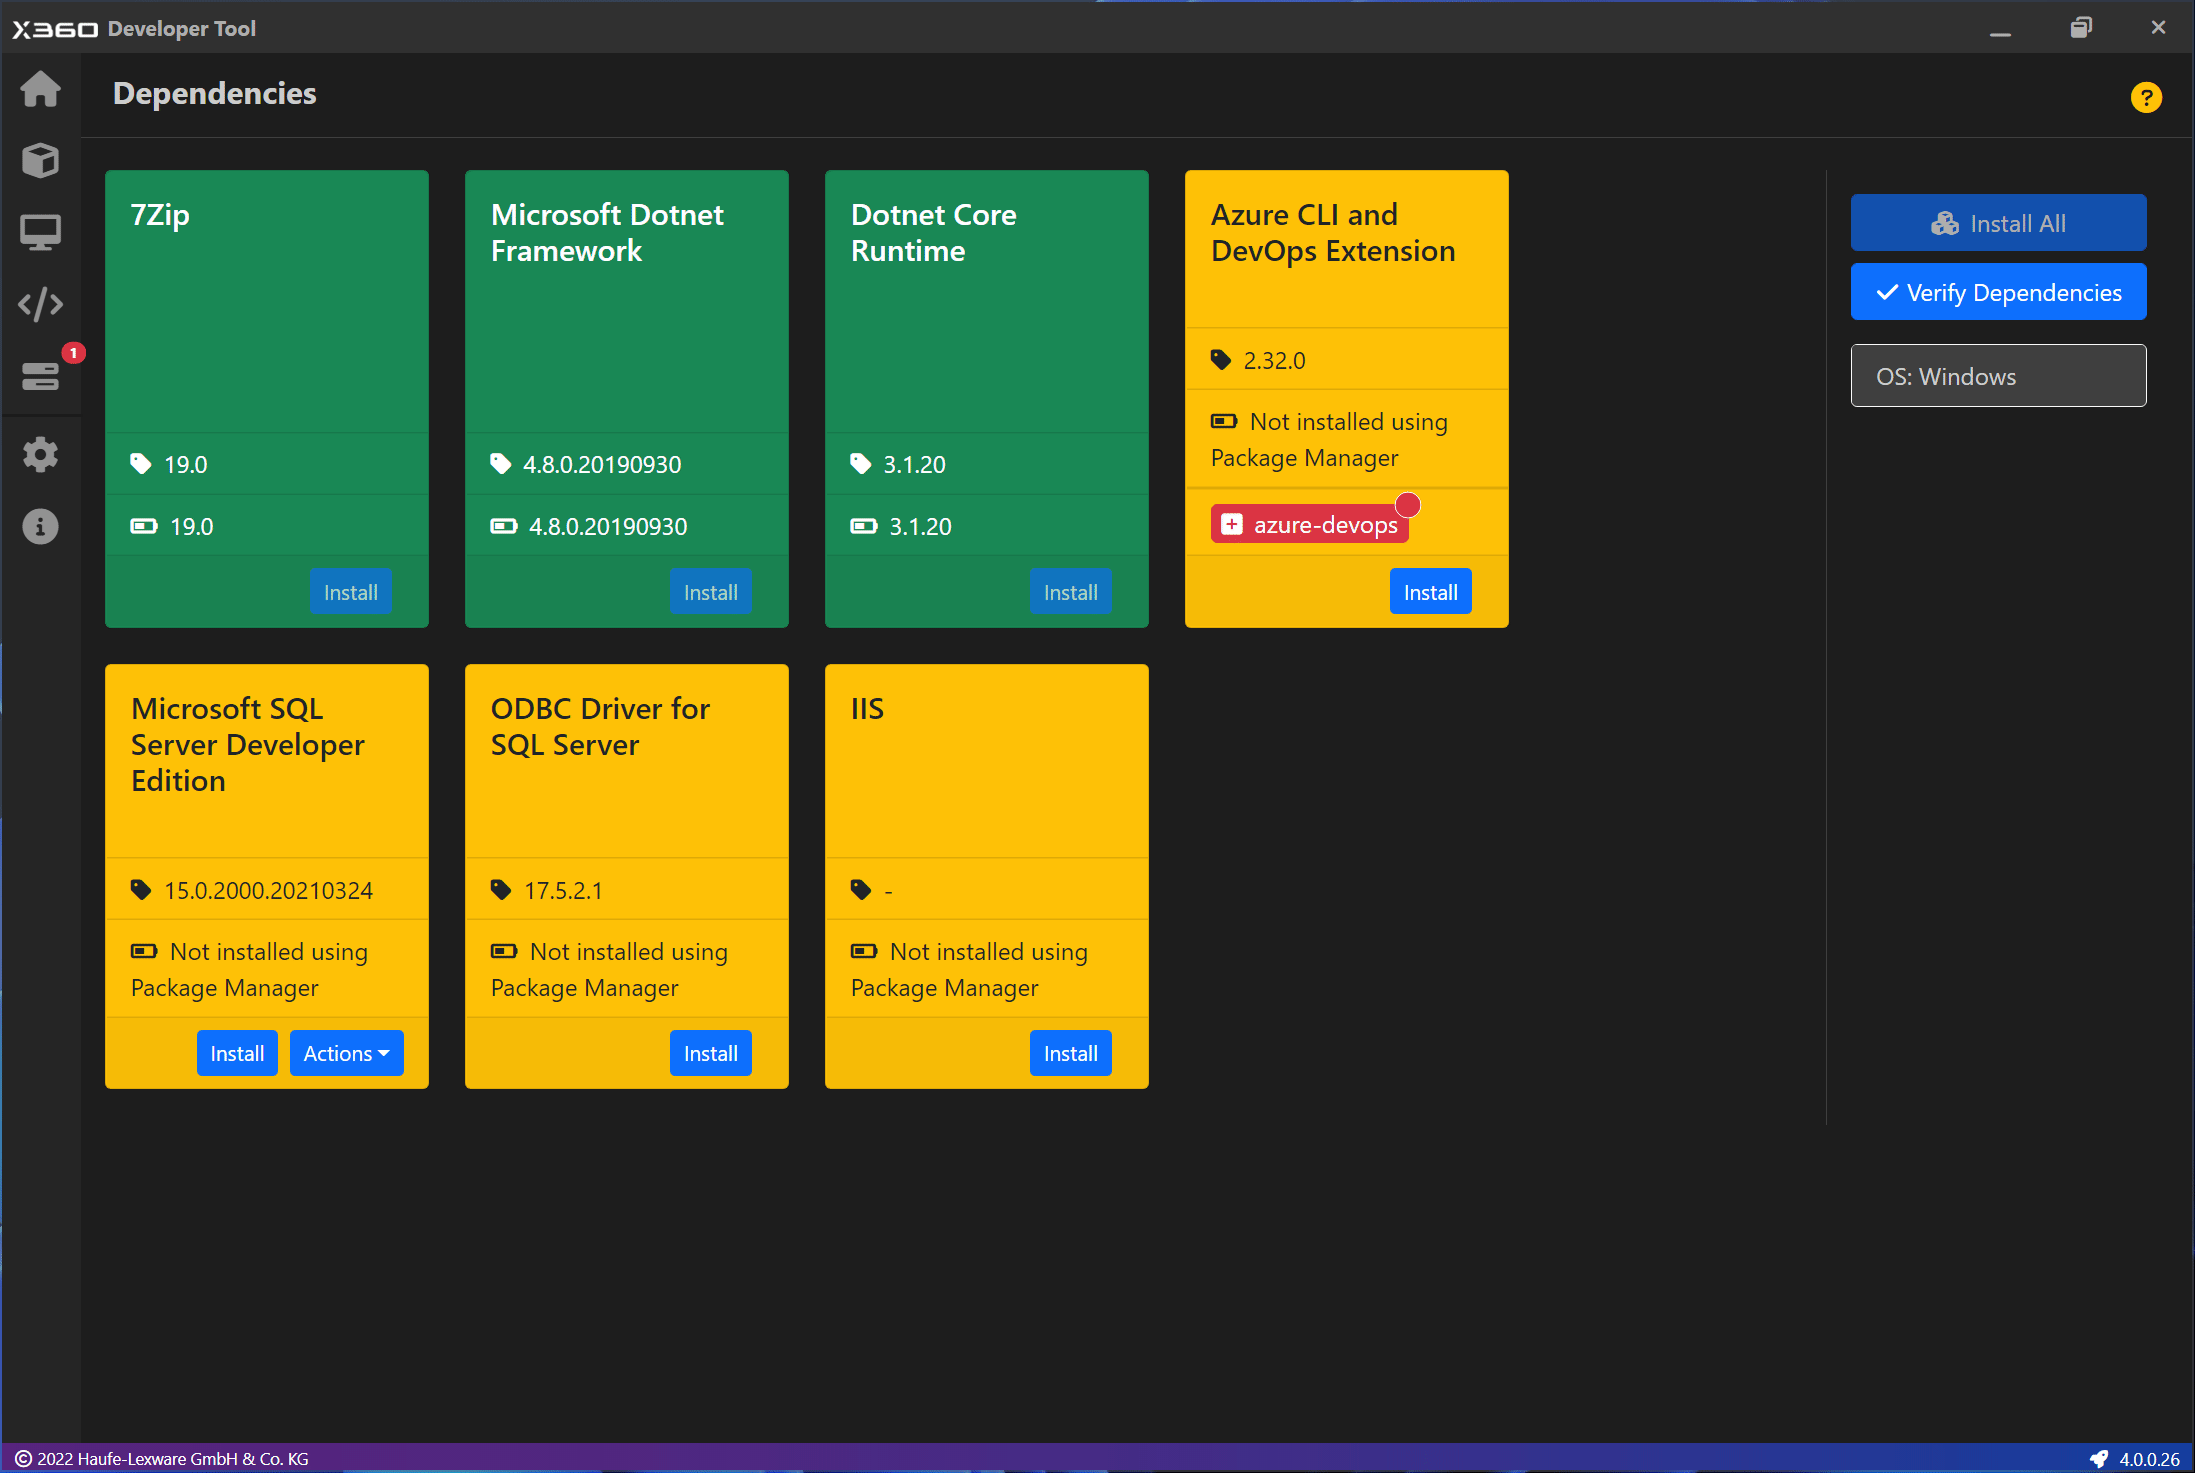Click version 4.0.0.26 in status bar
Image resolution: width=2195 pixels, height=1473 pixels.
(x=2149, y=1458)
